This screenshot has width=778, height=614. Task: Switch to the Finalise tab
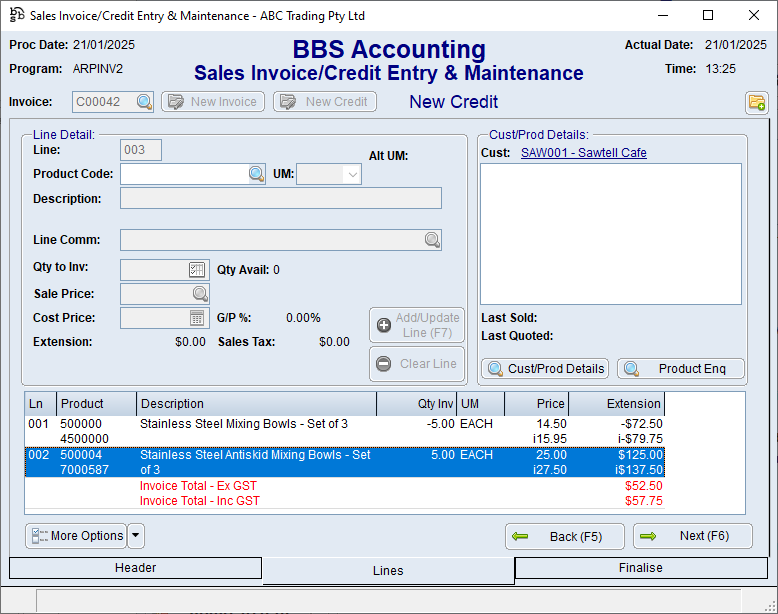[x=640, y=568]
